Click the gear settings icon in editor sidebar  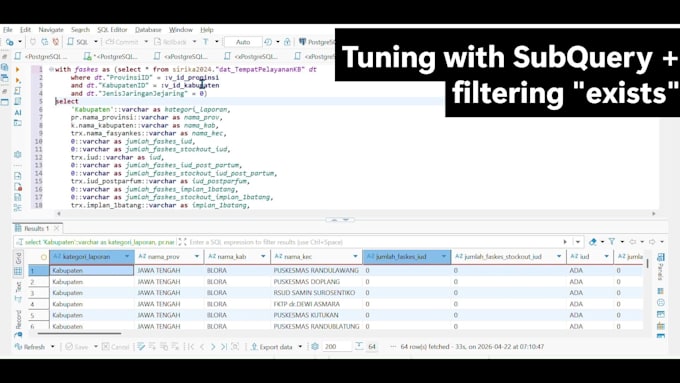[18, 154]
